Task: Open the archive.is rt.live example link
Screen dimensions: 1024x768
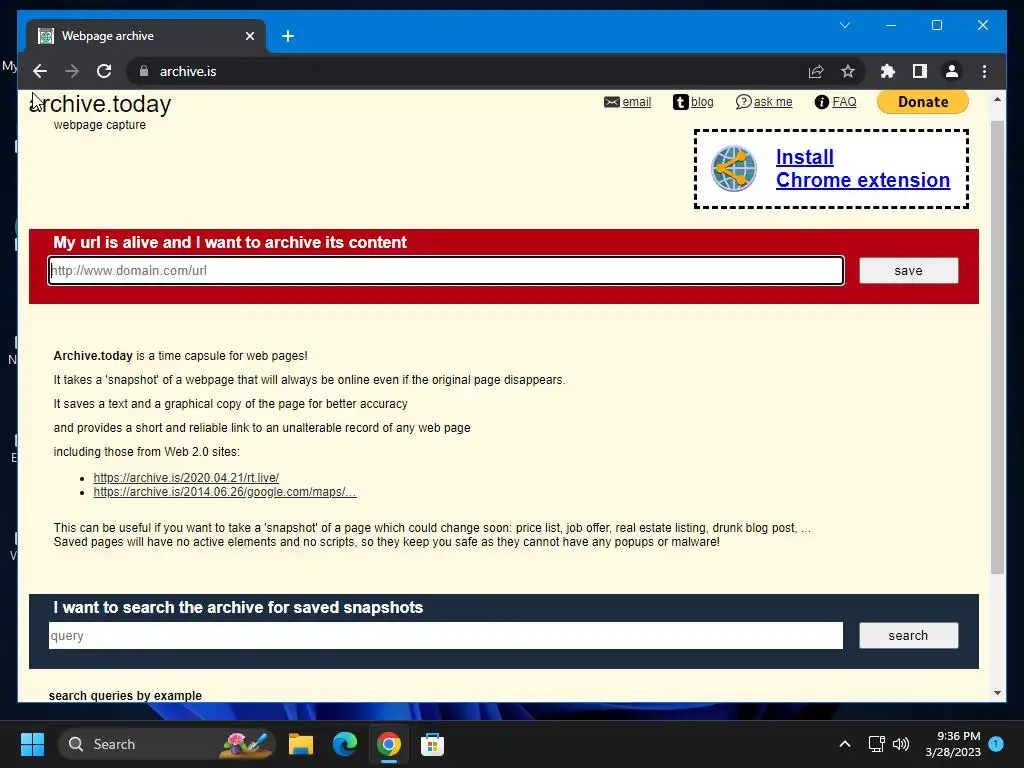Action: coord(186,477)
